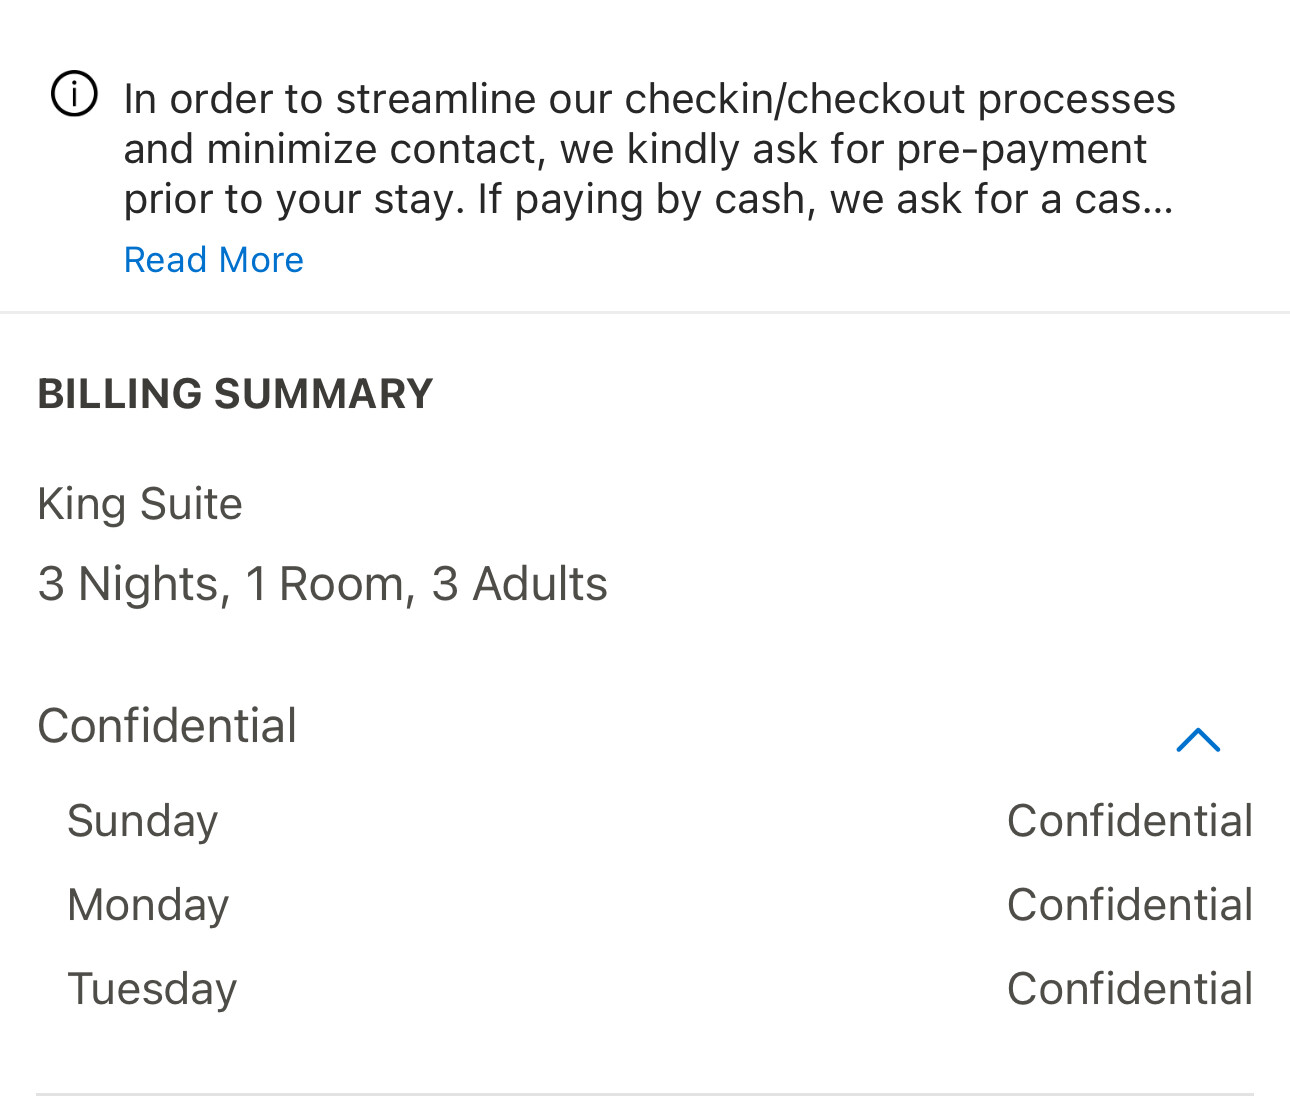Tap the "3 Adults" text
This screenshot has height=1113, width=1290.
519,584
